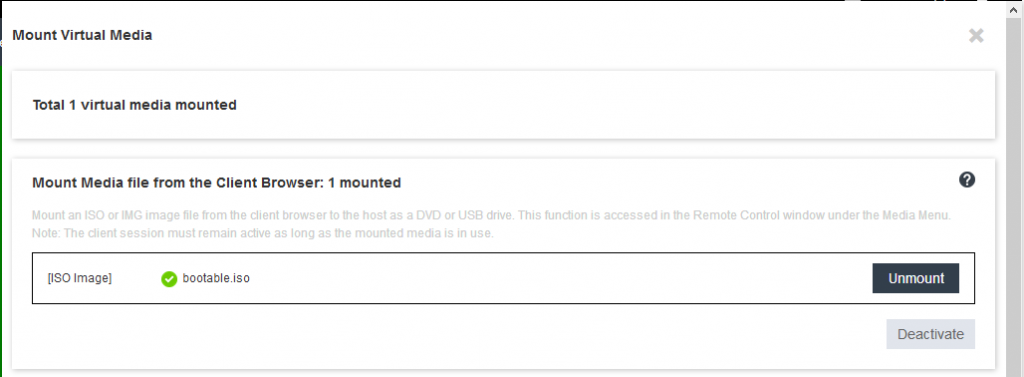
Task: Click the Deactivate button
Action: (x=930, y=335)
